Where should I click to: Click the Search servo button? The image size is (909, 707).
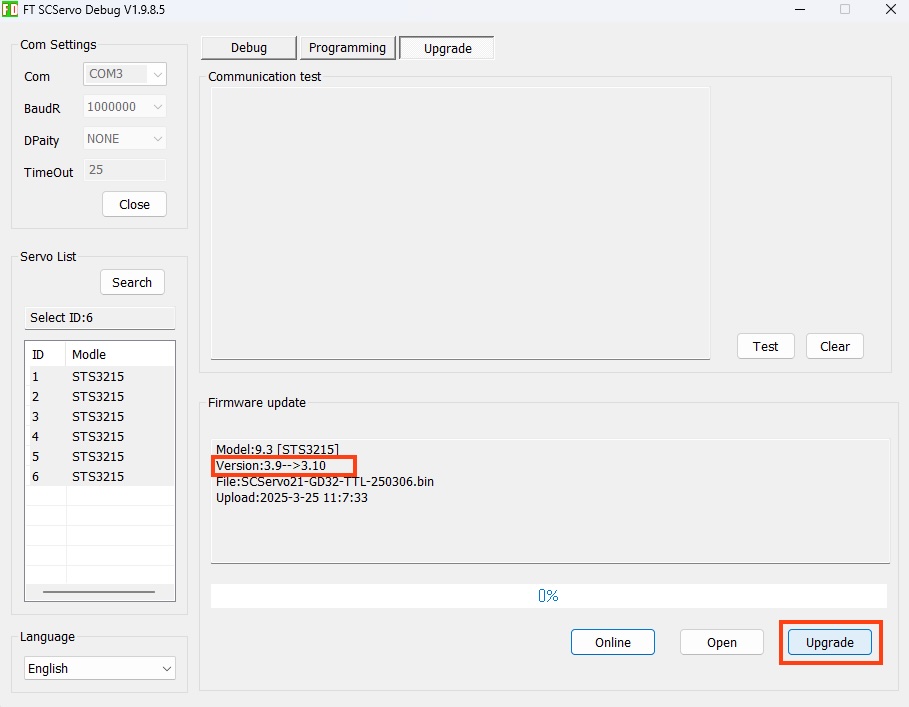[x=132, y=282]
